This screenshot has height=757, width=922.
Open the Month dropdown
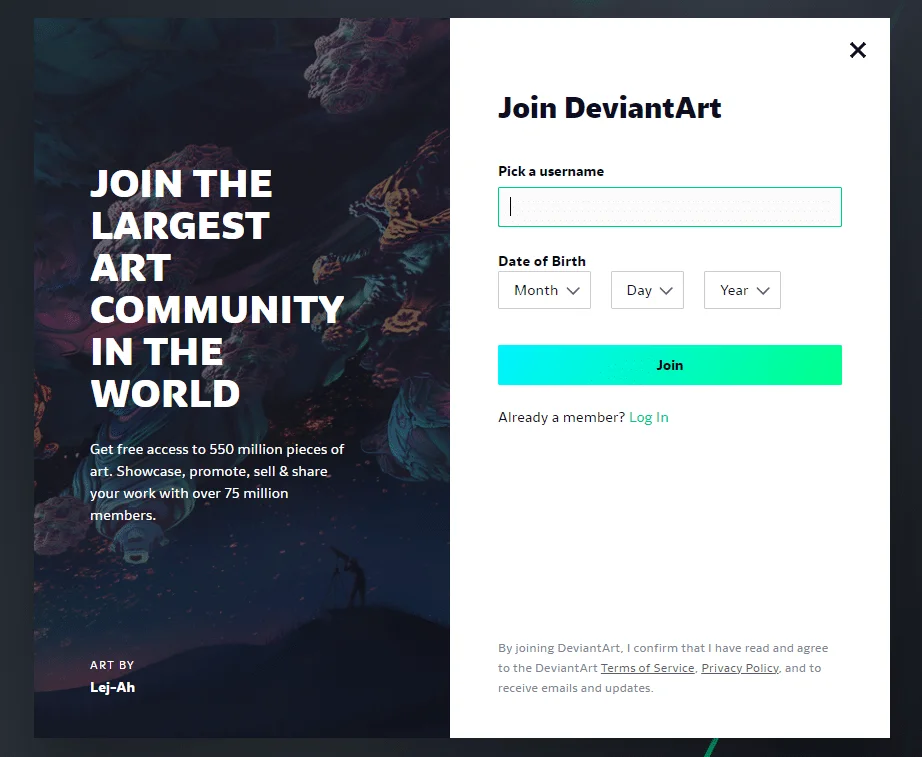coord(544,290)
